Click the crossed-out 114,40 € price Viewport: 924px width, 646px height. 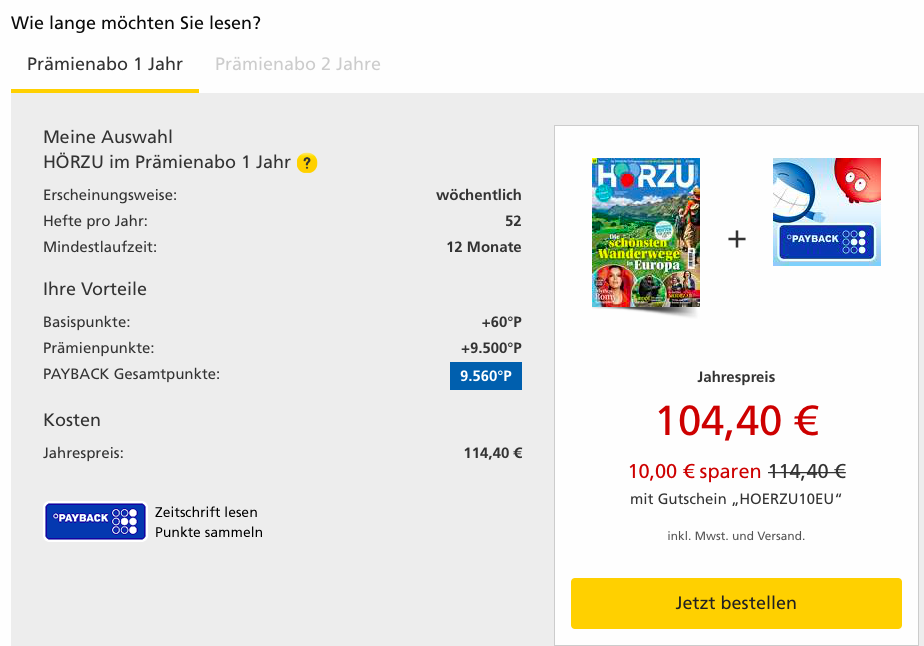[x=806, y=472]
